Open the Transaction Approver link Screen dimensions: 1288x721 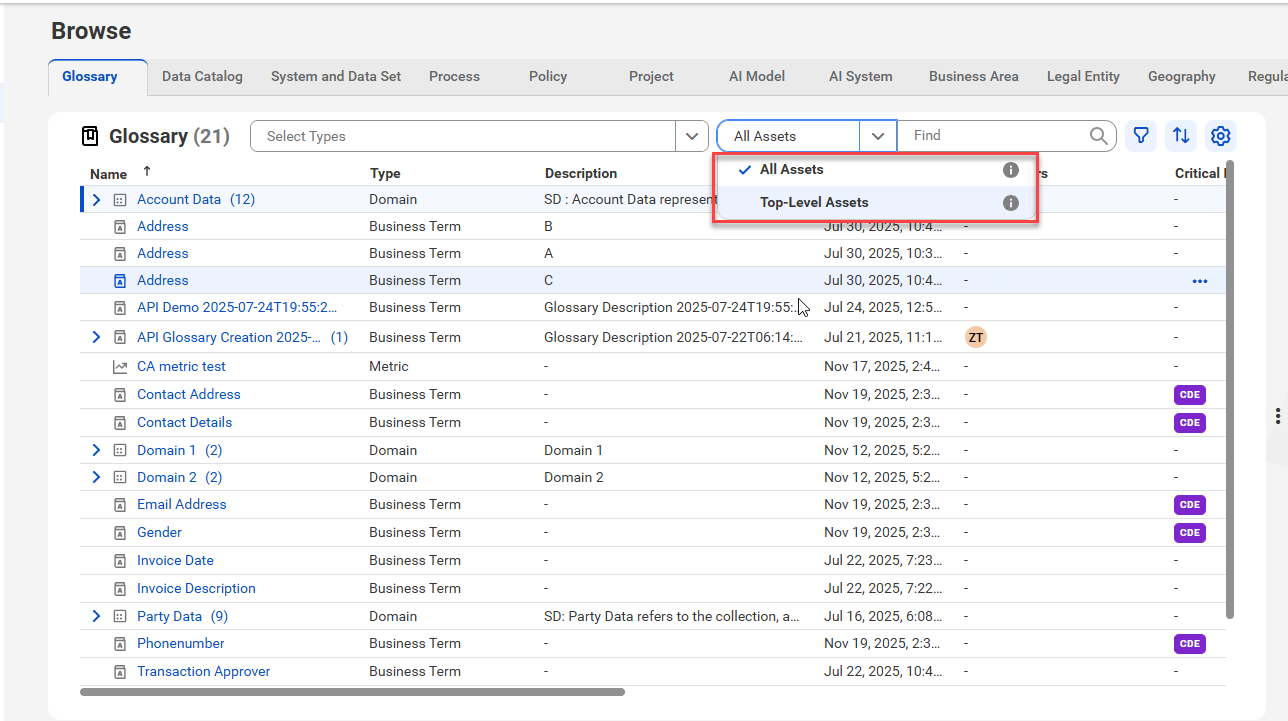click(204, 672)
